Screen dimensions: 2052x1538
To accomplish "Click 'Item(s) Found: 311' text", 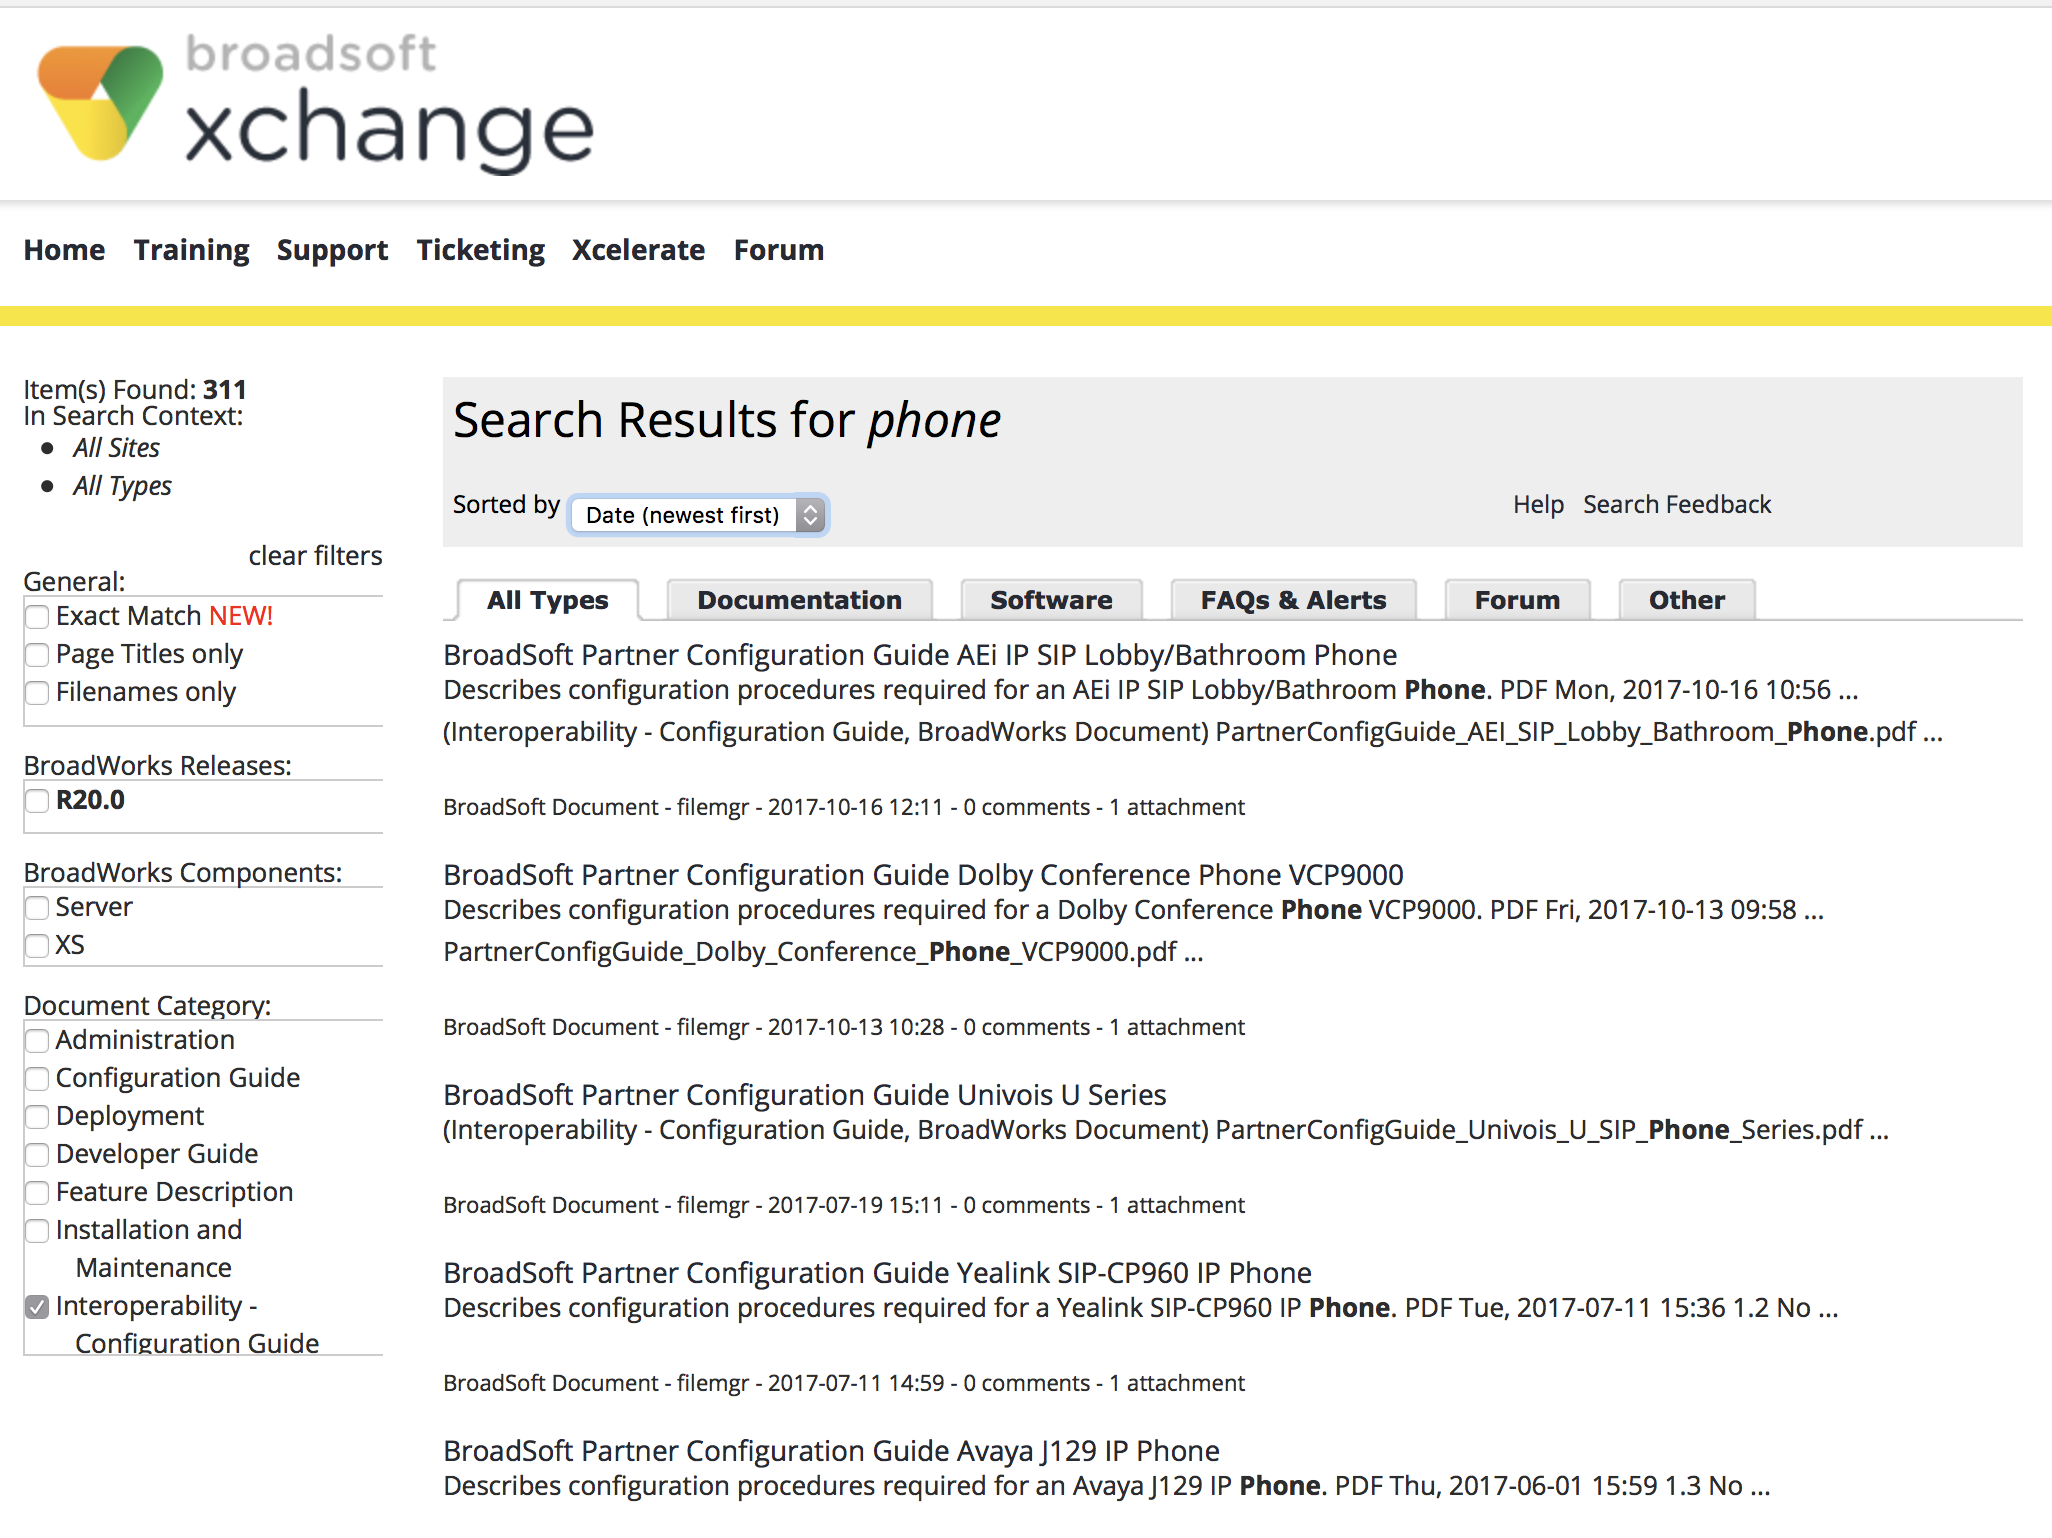I will tap(135, 389).
